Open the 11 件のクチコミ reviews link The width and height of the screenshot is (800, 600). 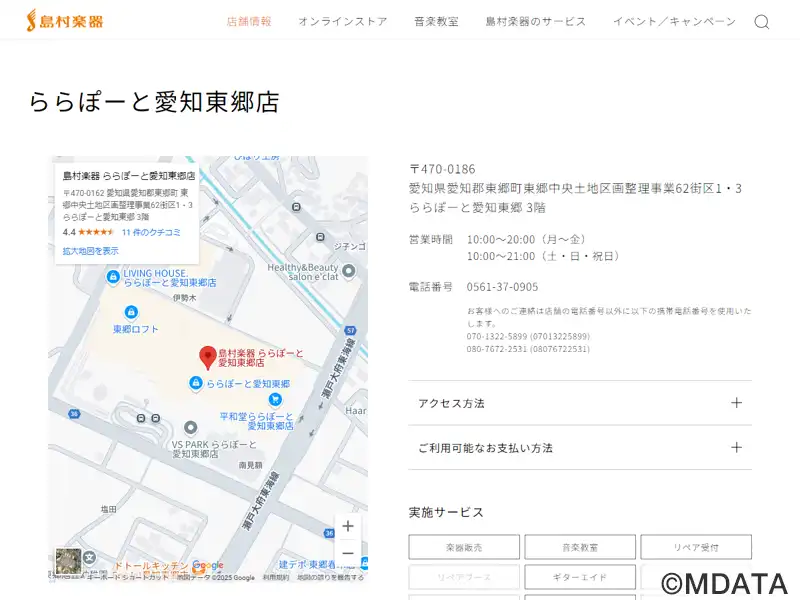click(151, 232)
